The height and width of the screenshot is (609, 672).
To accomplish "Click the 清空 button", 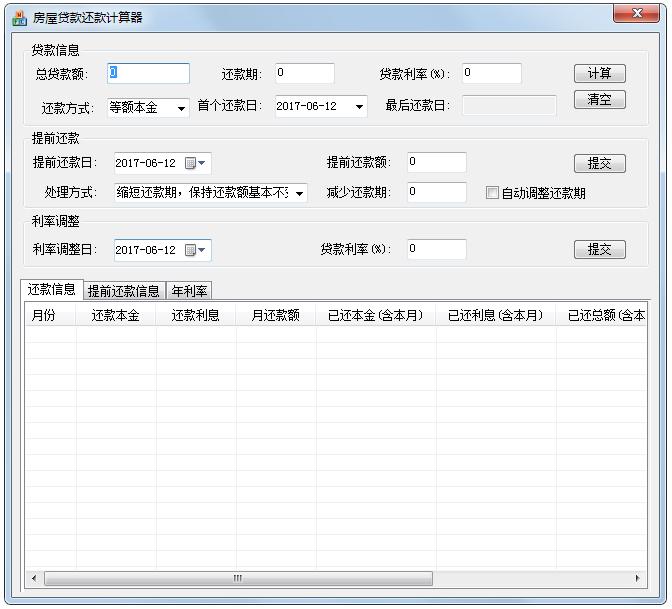I will coord(599,100).
